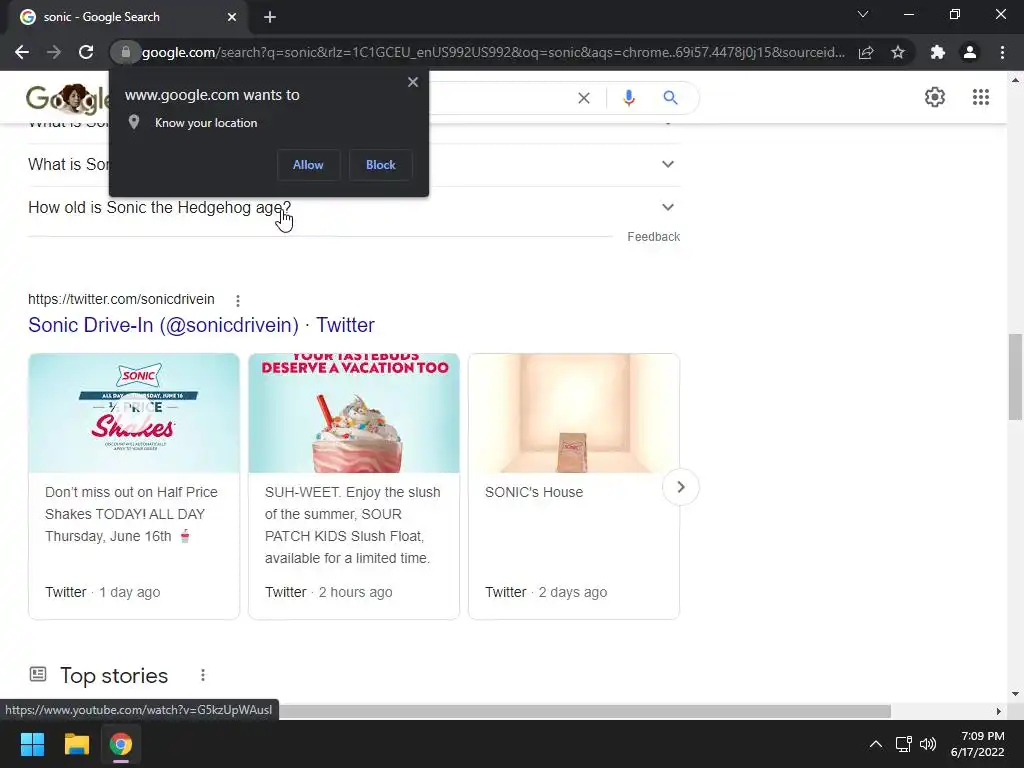This screenshot has height=768, width=1024.
Task: Clear the search box text
Action: pos(584,98)
